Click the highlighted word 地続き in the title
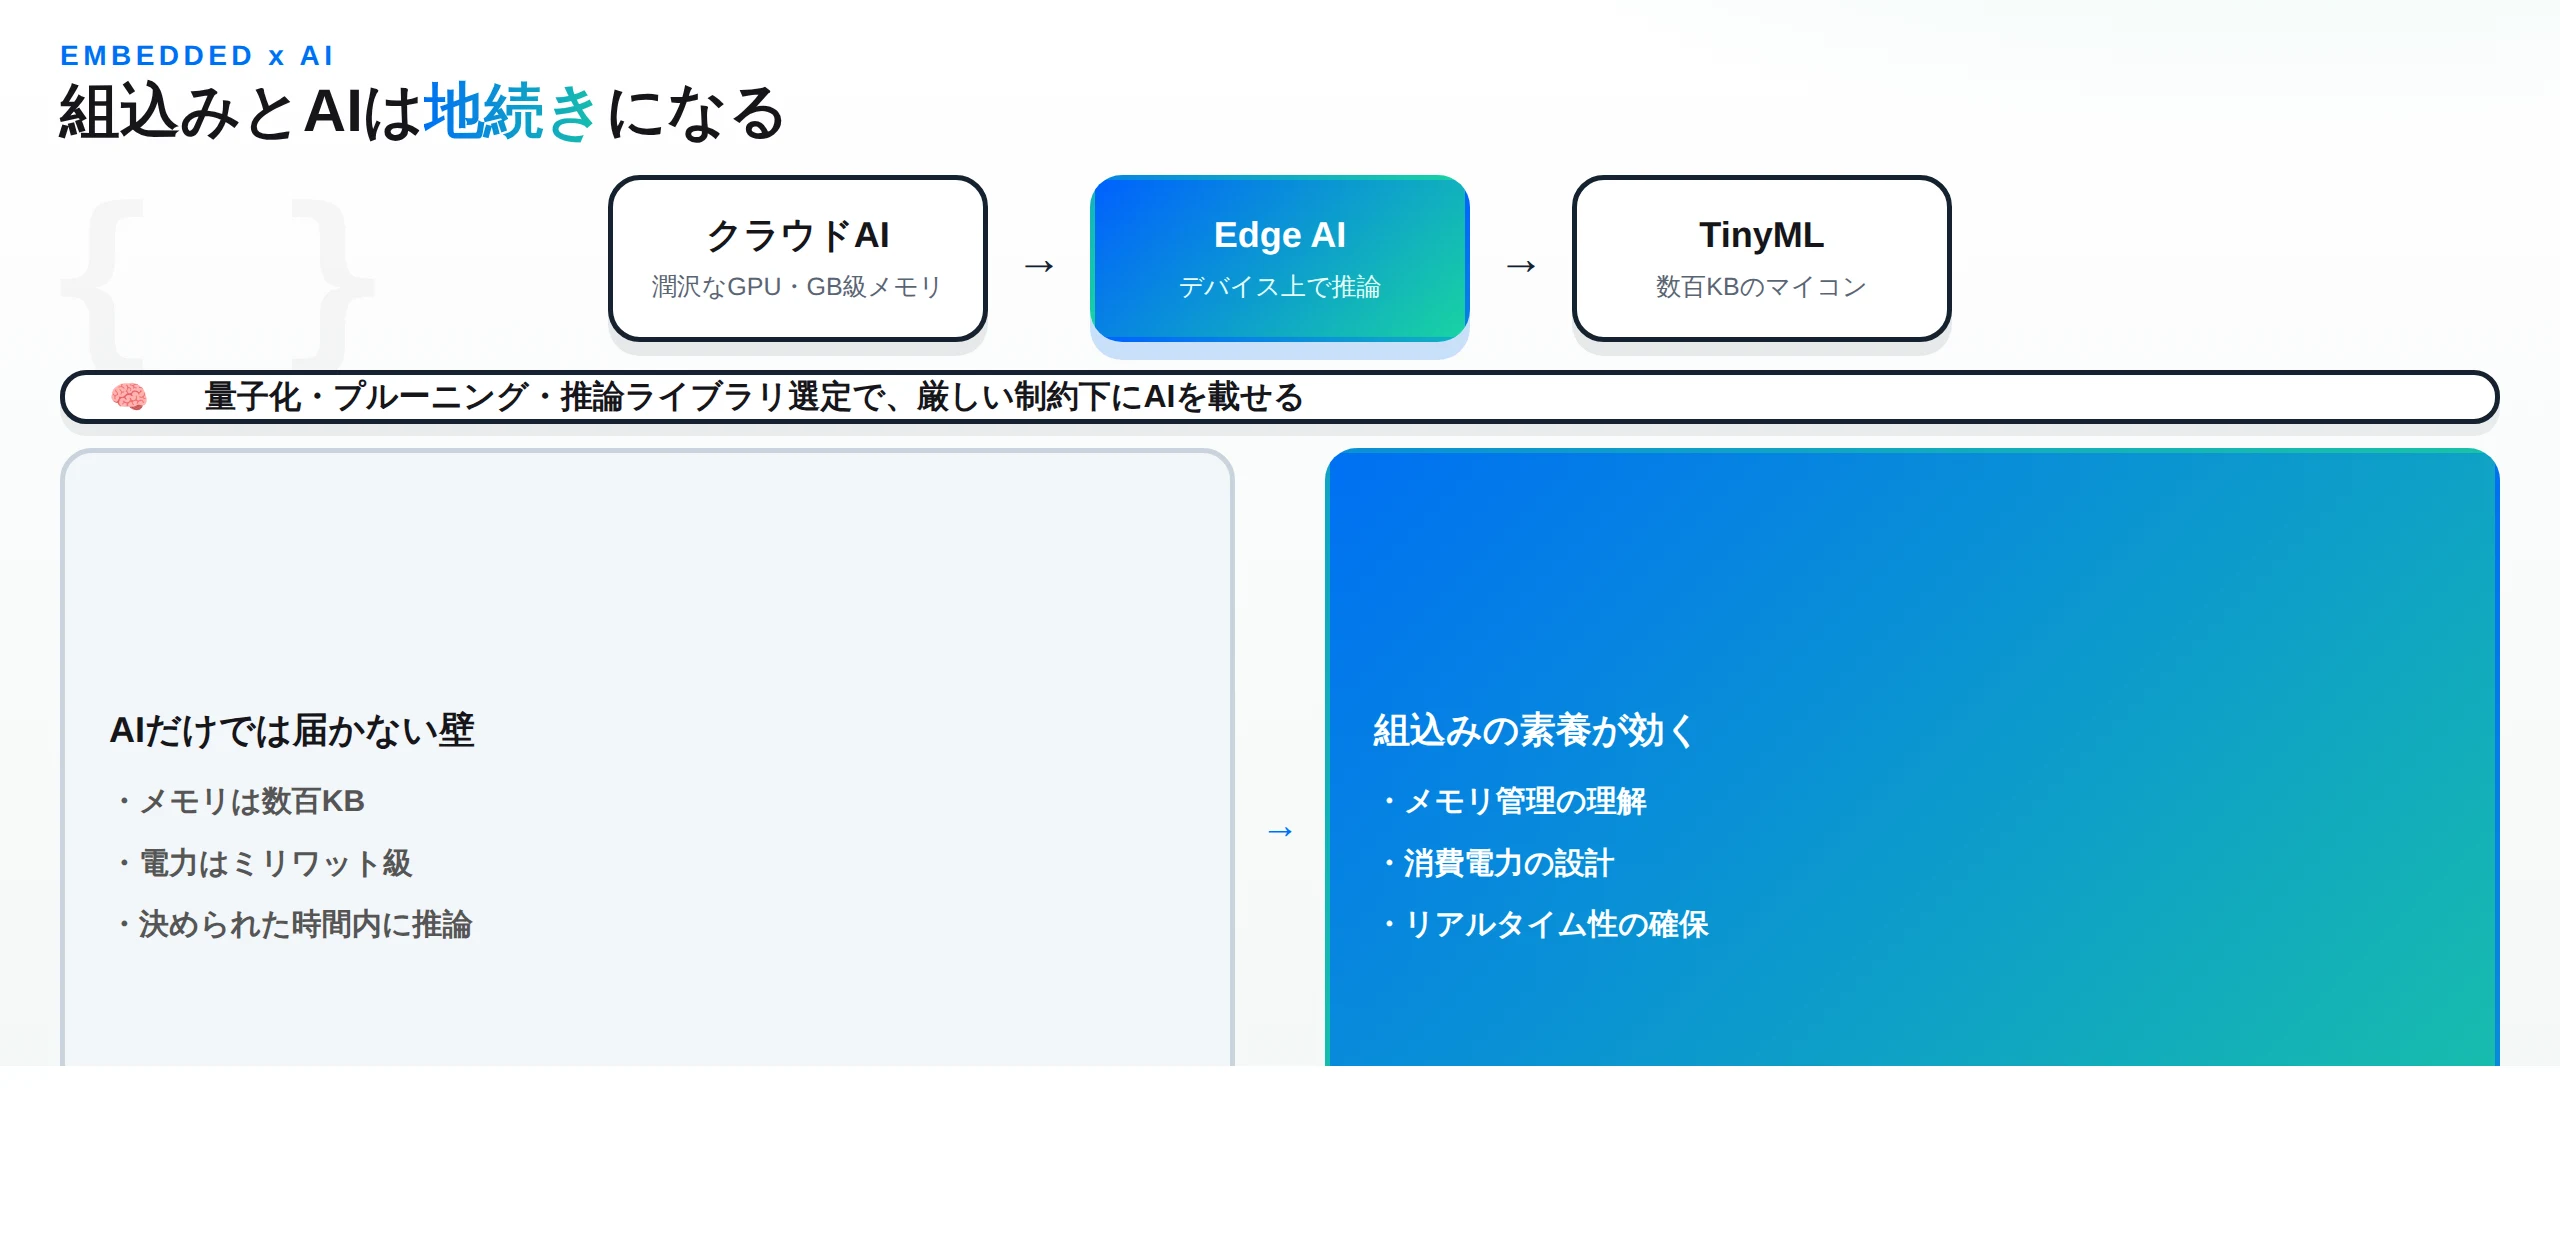The image size is (2560, 1240). pyautogui.click(x=511, y=112)
